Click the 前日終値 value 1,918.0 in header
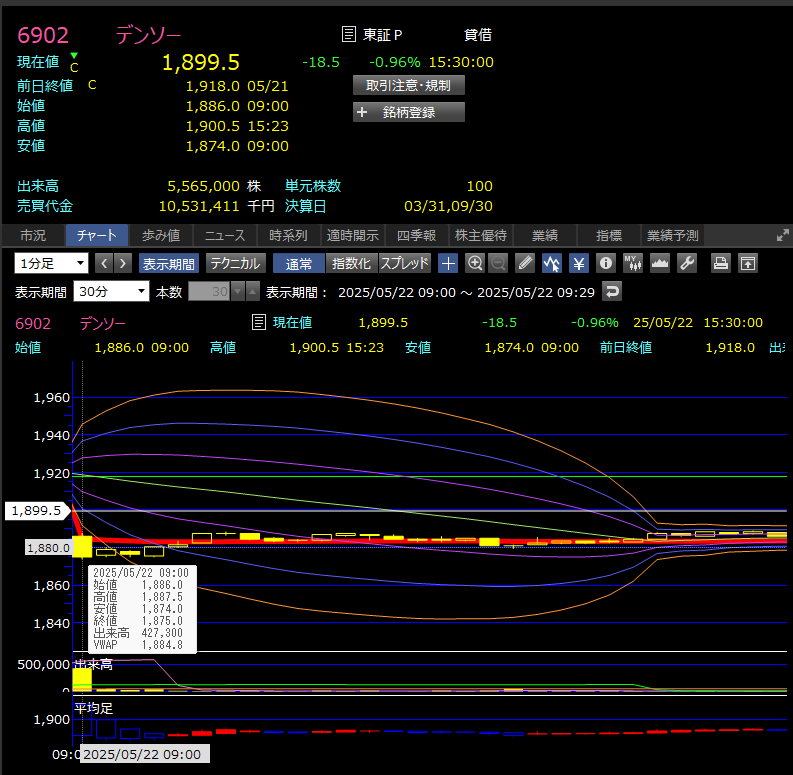The image size is (793, 775). click(212, 86)
